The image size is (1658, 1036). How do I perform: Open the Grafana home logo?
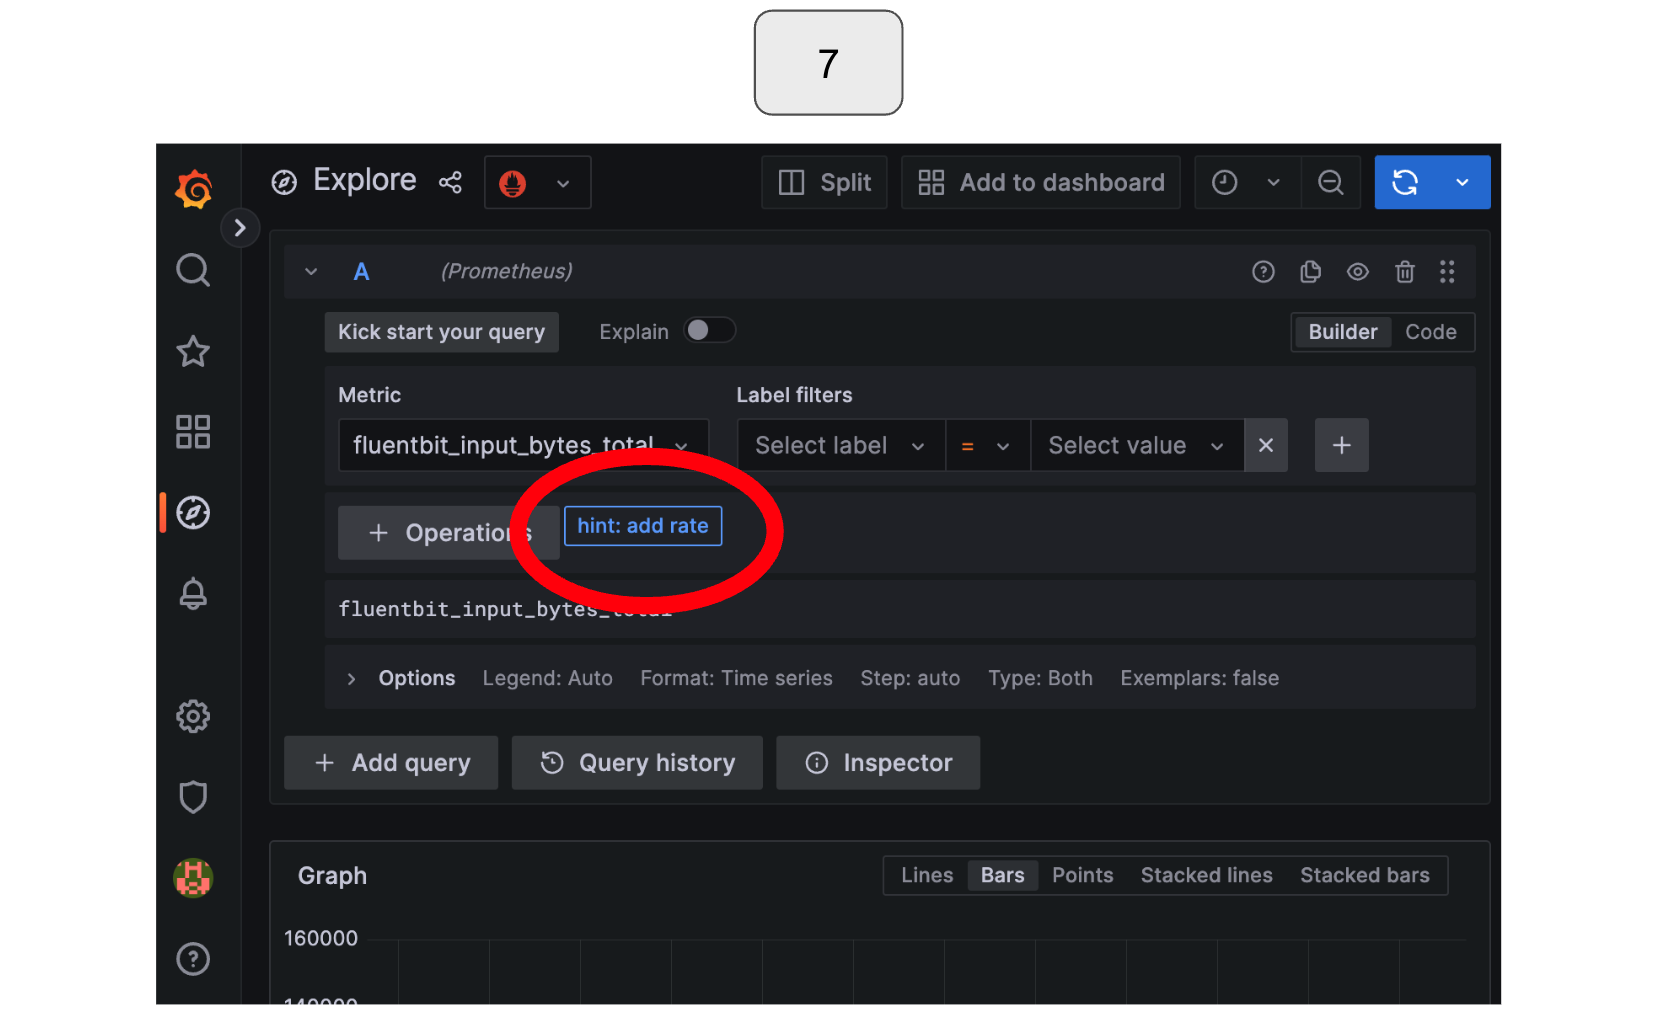point(193,188)
